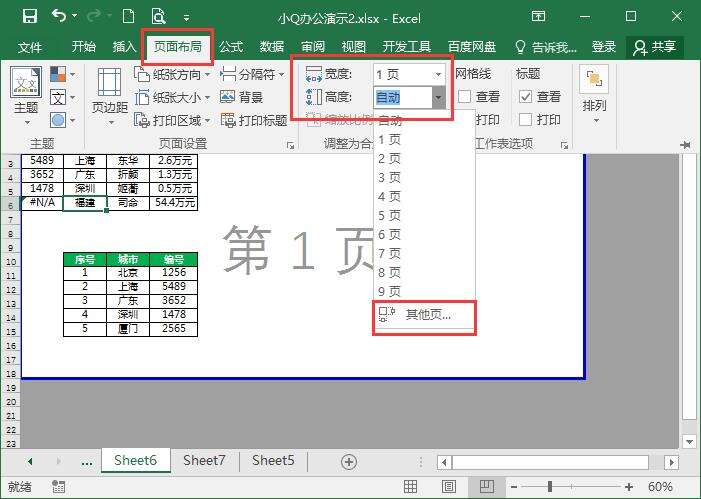The height and width of the screenshot is (499, 701).
Task: Uncheck the 标题 查看 checkbox
Action: point(525,97)
